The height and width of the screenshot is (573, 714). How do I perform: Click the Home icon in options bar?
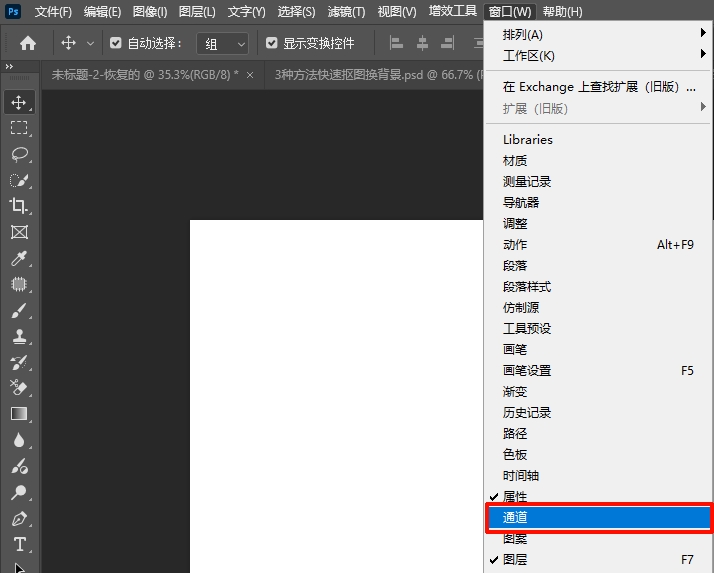click(x=28, y=43)
